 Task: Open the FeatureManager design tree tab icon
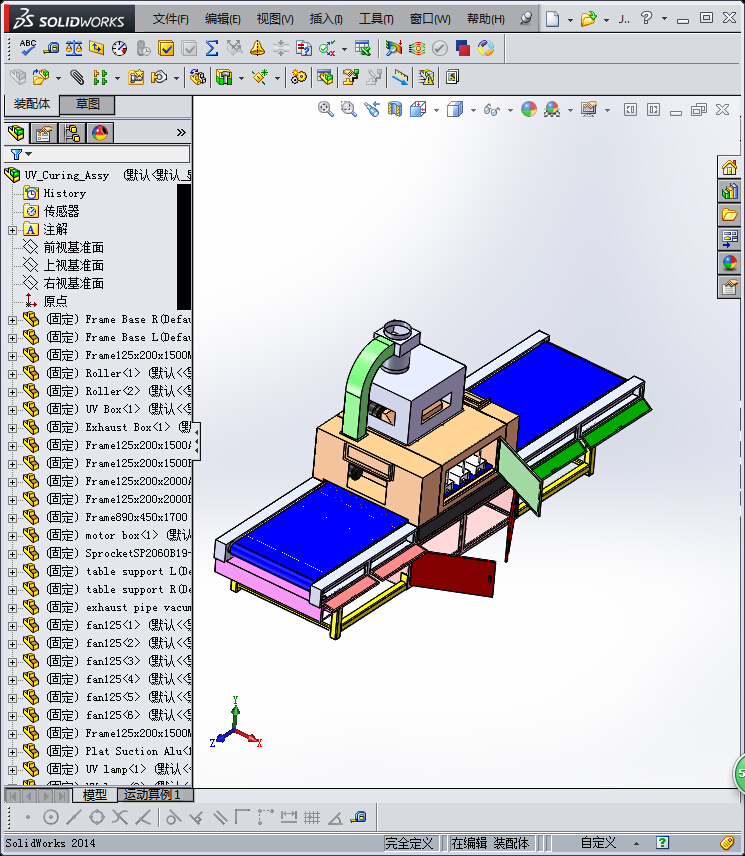point(16,133)
